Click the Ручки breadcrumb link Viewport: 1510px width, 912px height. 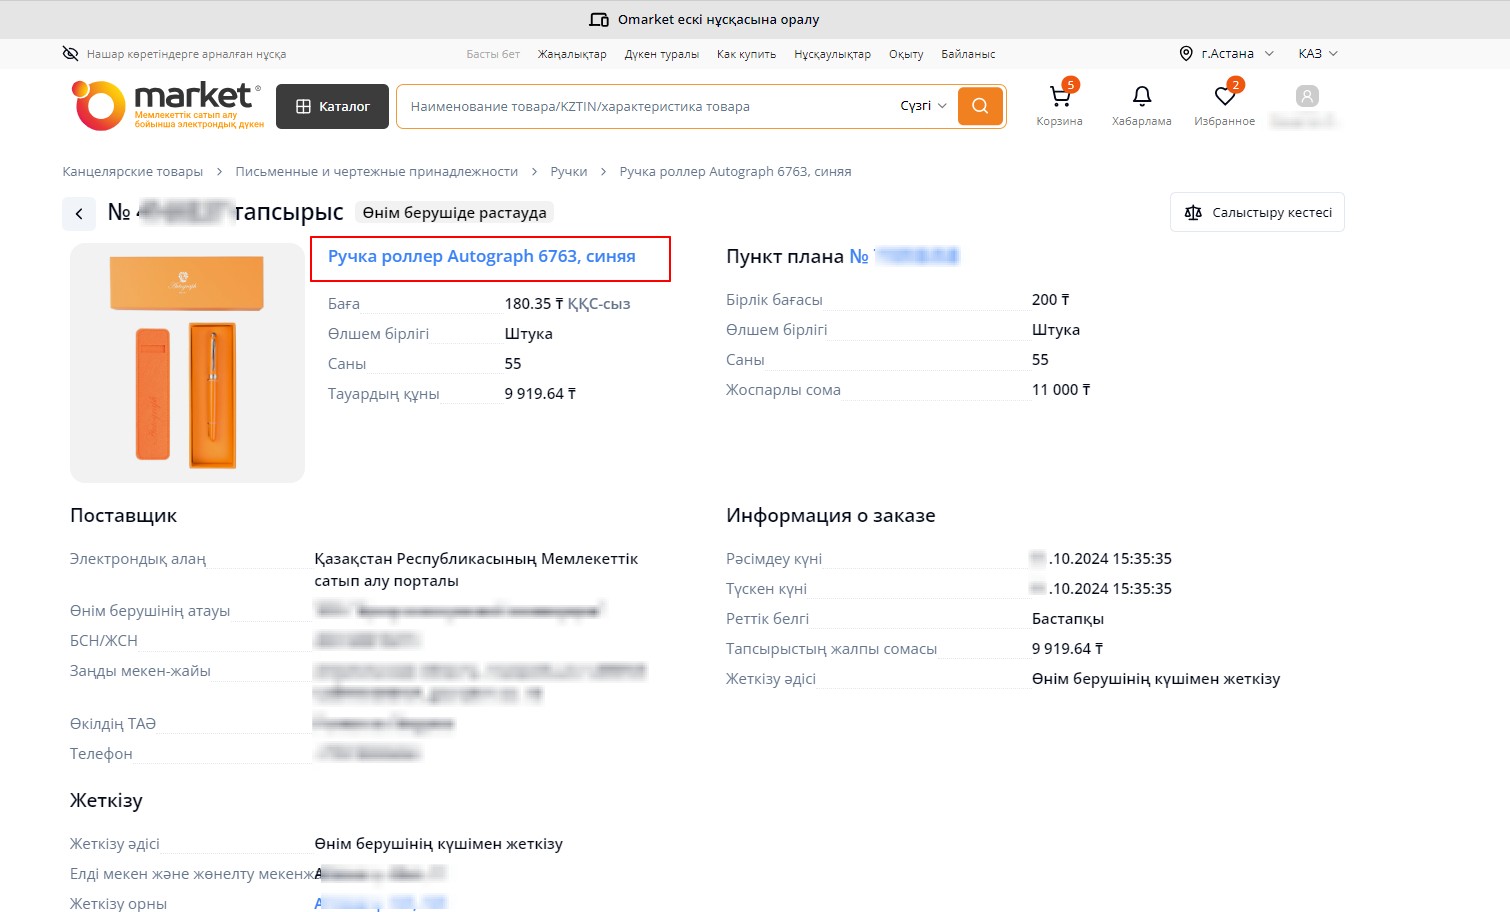tap(568, 172)
